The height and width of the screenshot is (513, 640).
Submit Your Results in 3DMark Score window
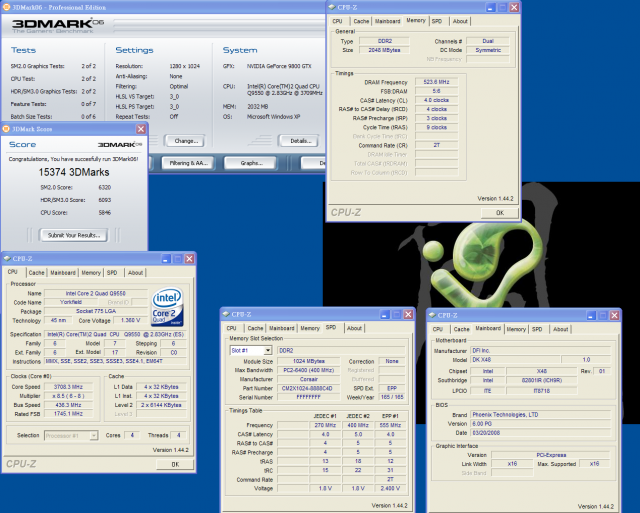(x=73, y=235)
